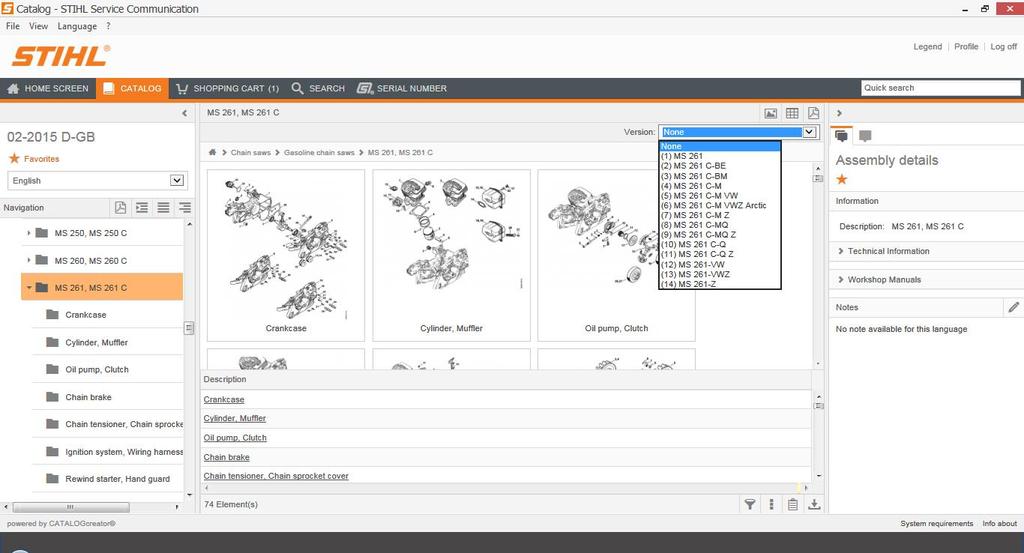Click Log off
The height and width of the screenshot is (553, 1024).
coord(1003,46)
